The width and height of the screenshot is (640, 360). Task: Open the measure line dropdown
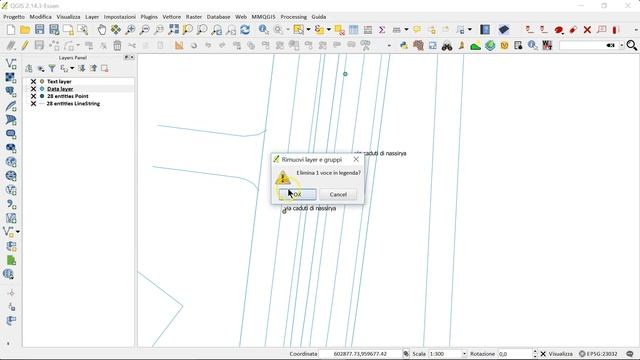406,29
